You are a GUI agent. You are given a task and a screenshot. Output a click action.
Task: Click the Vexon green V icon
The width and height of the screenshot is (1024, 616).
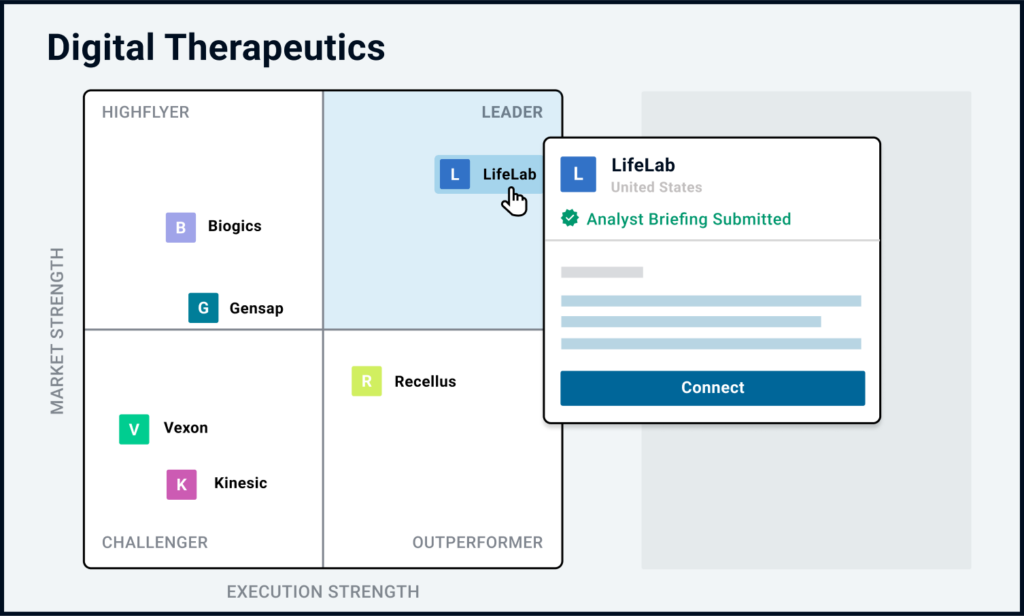[134, 429]
